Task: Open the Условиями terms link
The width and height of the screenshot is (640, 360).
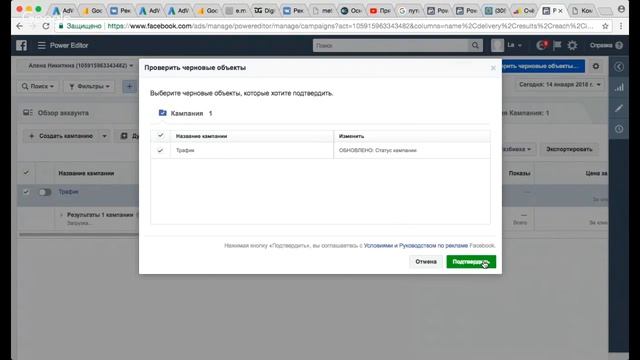Action: point(378,246)
